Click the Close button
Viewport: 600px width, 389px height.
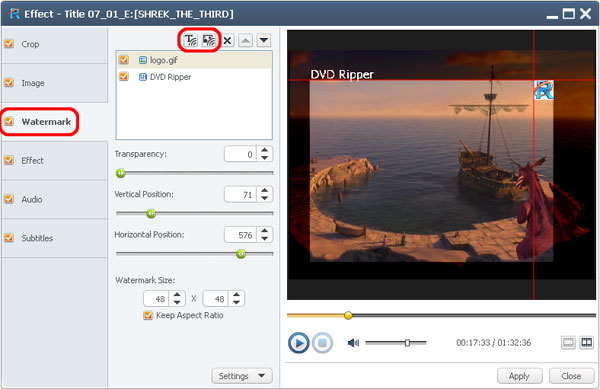(x=571, y=376)
